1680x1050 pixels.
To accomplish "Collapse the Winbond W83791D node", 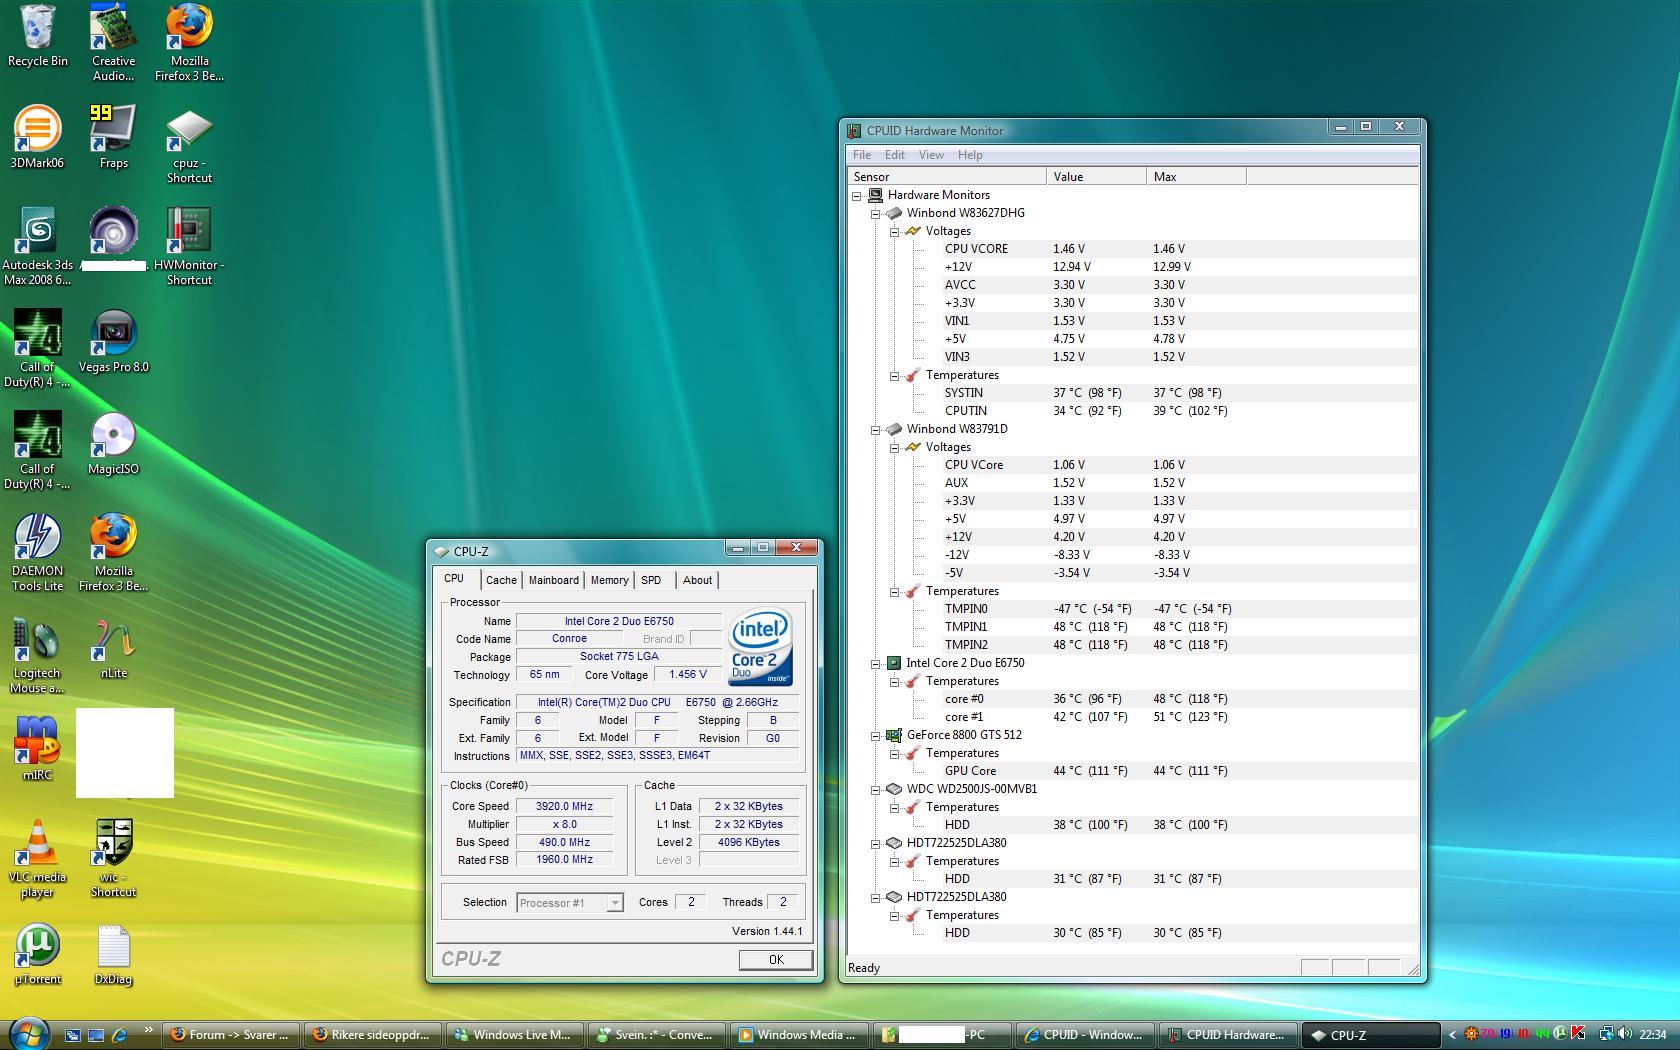I will (x=876, y=429).
